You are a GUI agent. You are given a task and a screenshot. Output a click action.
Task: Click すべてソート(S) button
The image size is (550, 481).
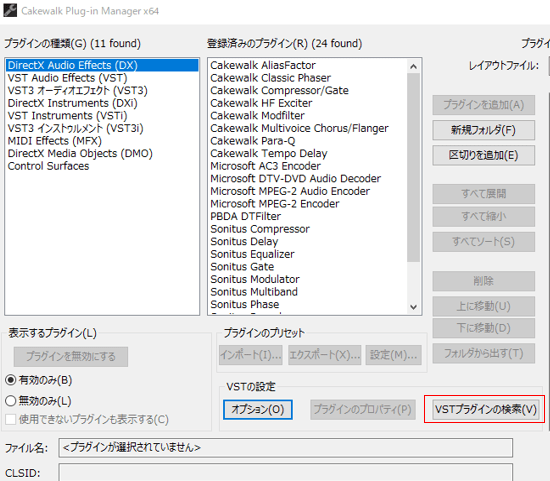pyautogui.click(x=484, y=242)
